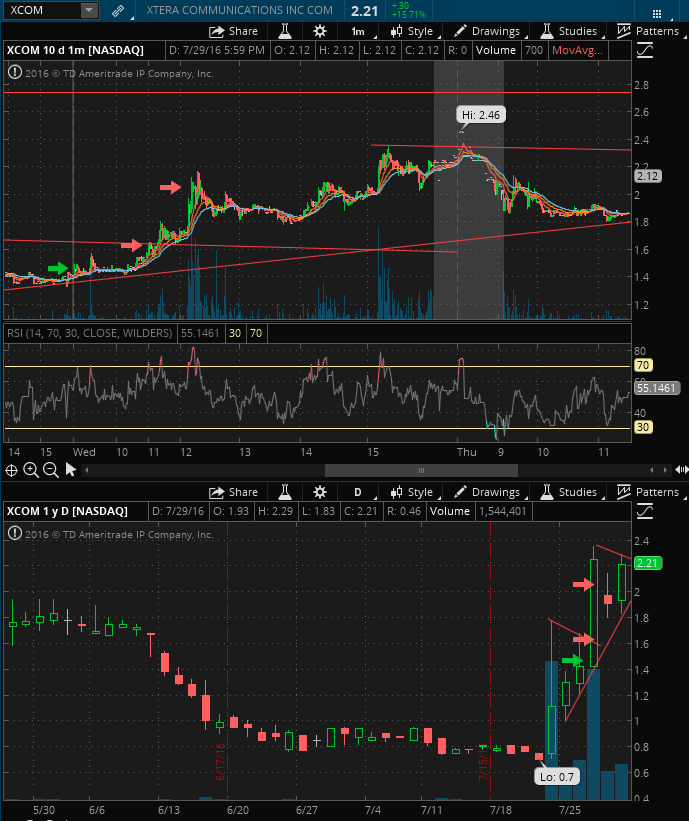Image resolution: width=689 pixels, height=821 pixels.
Task: Click the left scroll arrow of chart scrollbar
Action: tap(86, 470)
